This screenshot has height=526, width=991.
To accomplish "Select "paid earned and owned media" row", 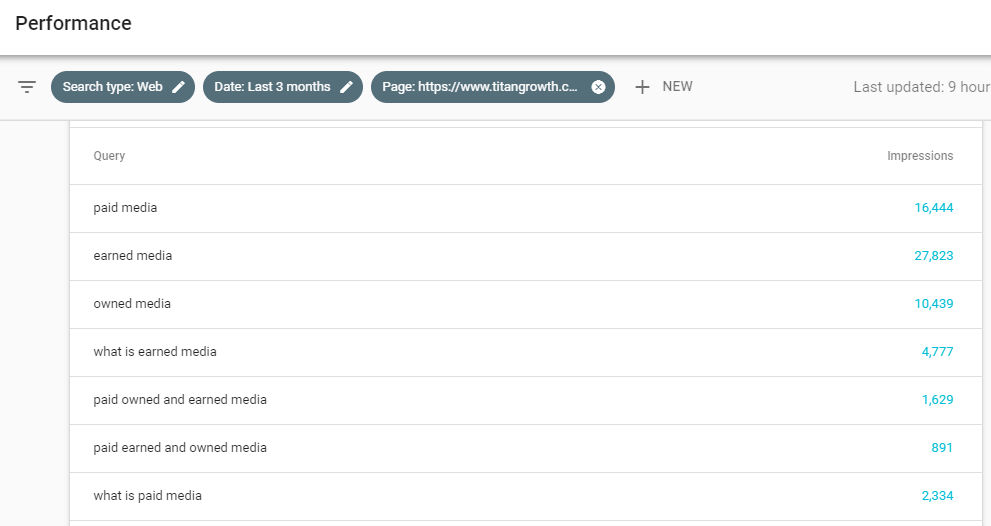I will 180,448.
